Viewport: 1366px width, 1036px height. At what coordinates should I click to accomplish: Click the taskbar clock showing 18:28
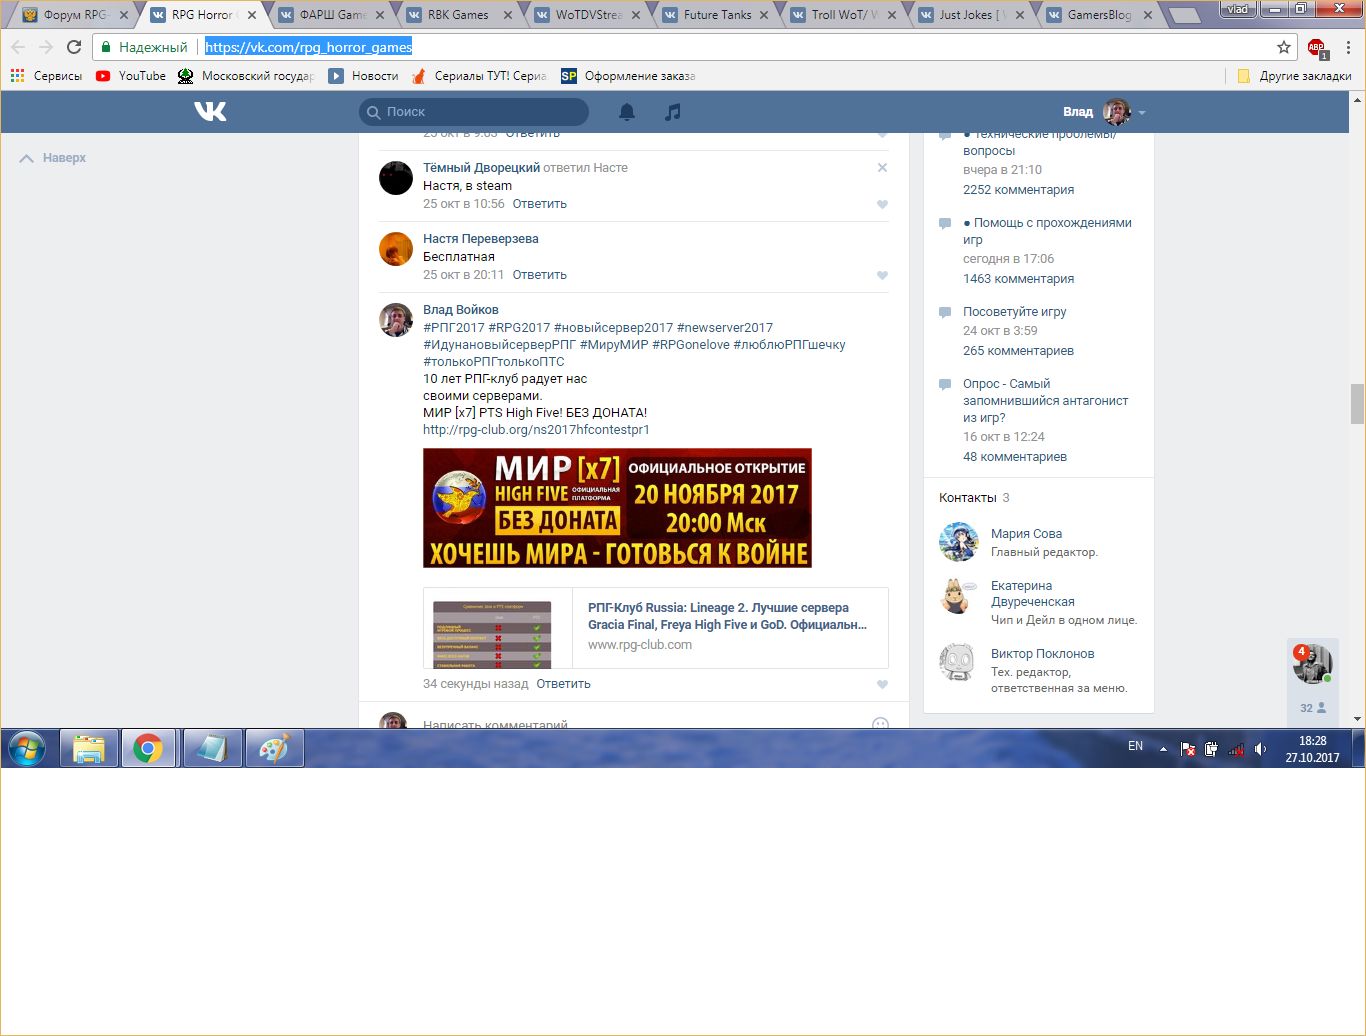pyautogui.click(x=1312, y=749)
